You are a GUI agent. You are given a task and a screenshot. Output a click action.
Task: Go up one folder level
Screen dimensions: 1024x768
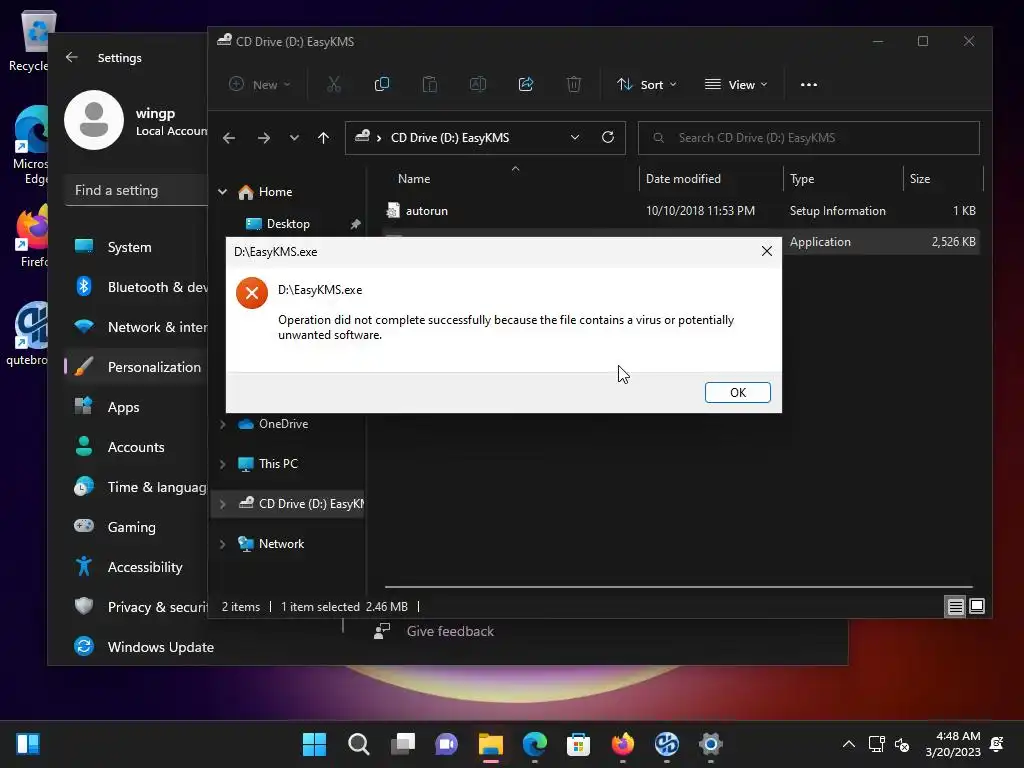click(323, 138)
